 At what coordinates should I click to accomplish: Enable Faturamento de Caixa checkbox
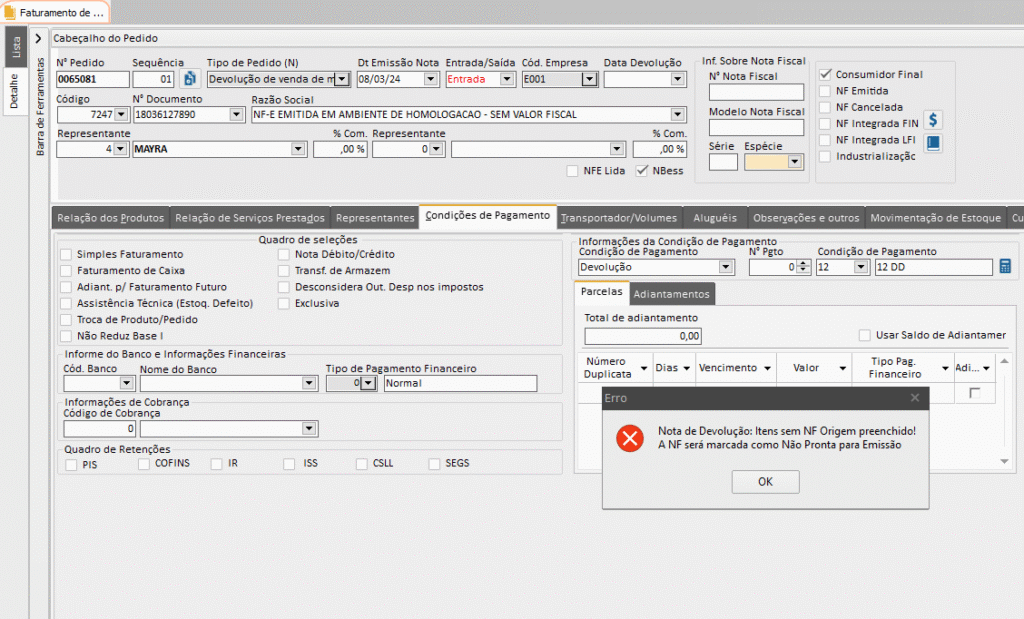point(66,270)
